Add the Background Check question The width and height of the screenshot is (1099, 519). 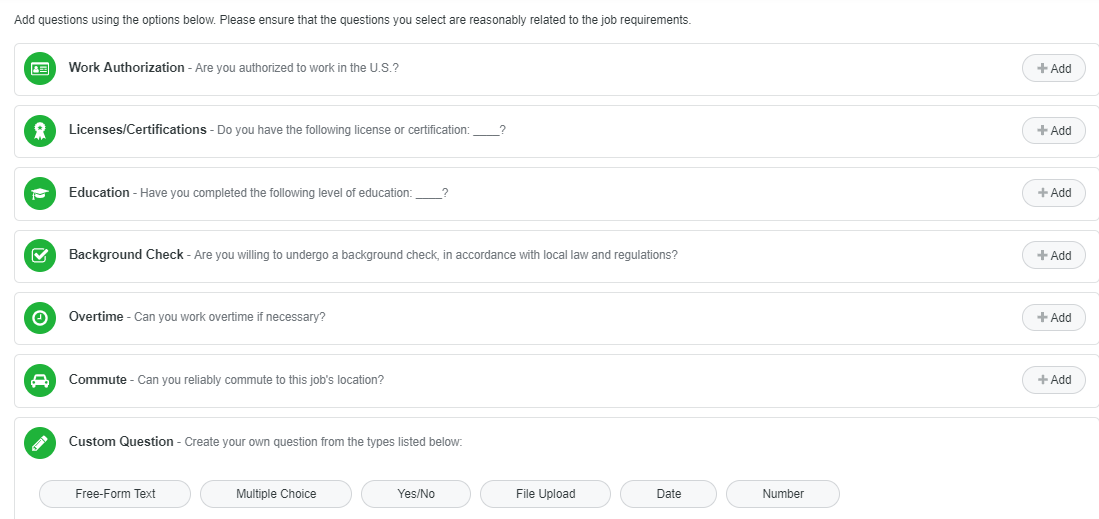1053,256
